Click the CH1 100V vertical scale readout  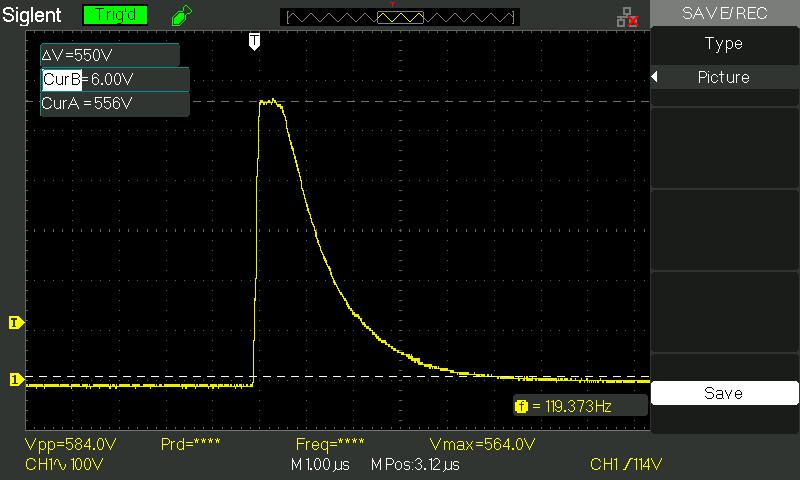[64, 465]
